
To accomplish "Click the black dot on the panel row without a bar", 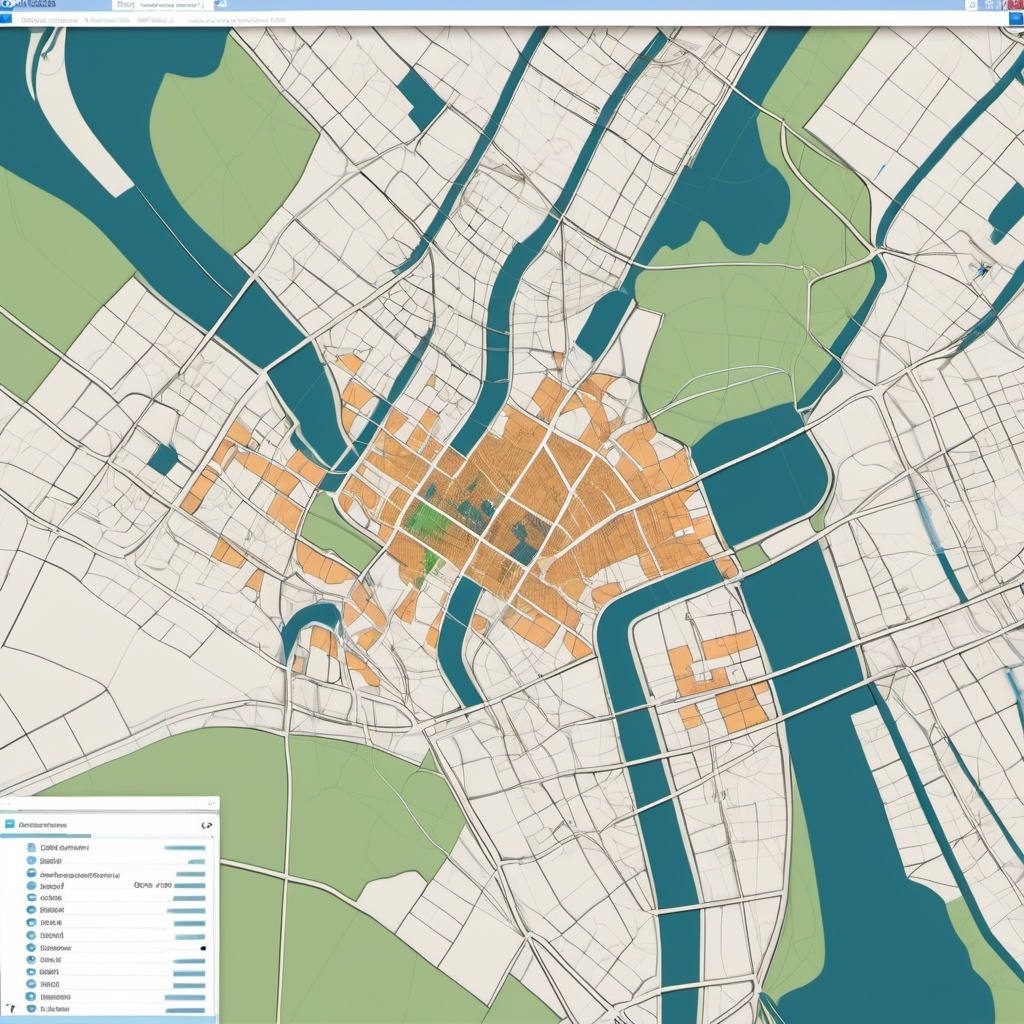I will pos(203,948).
